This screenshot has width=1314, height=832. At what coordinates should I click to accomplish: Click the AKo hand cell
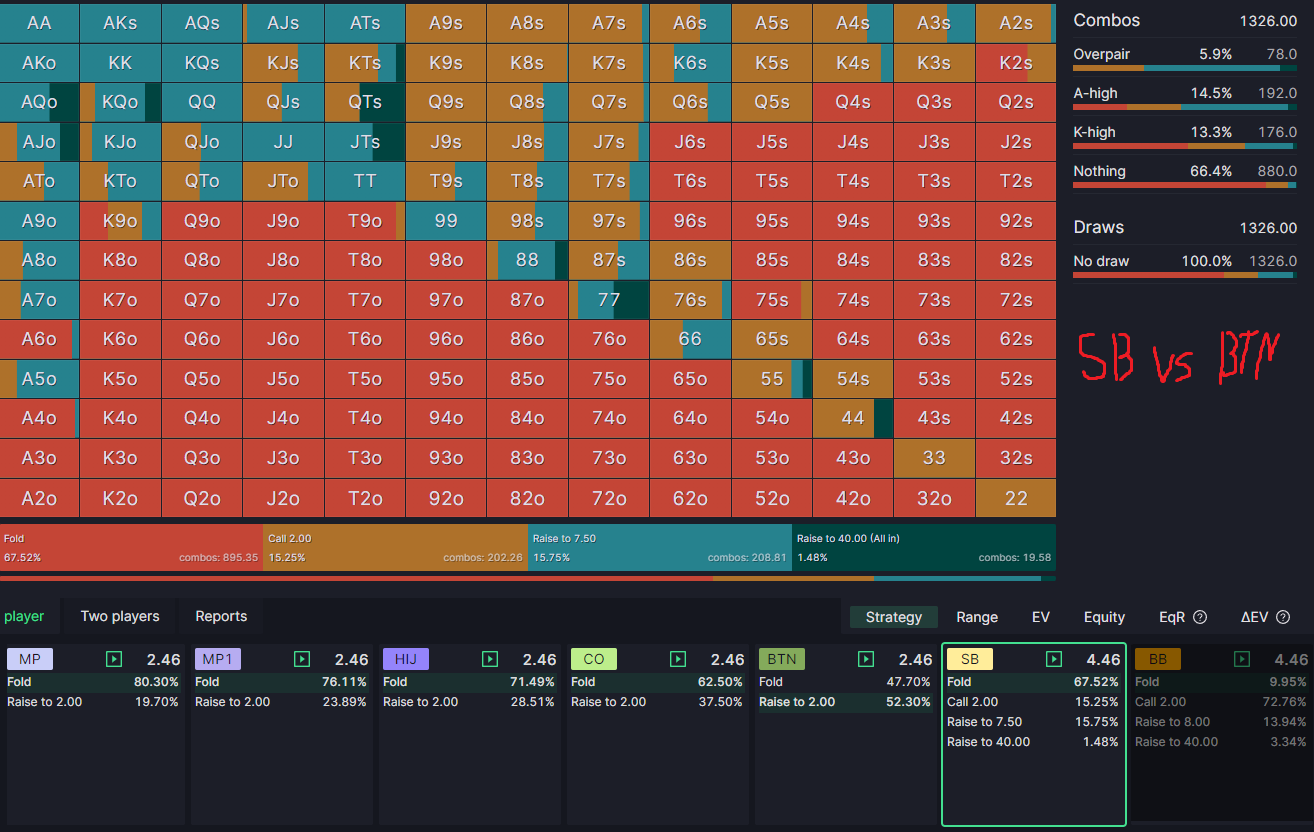tap(39, 63)
